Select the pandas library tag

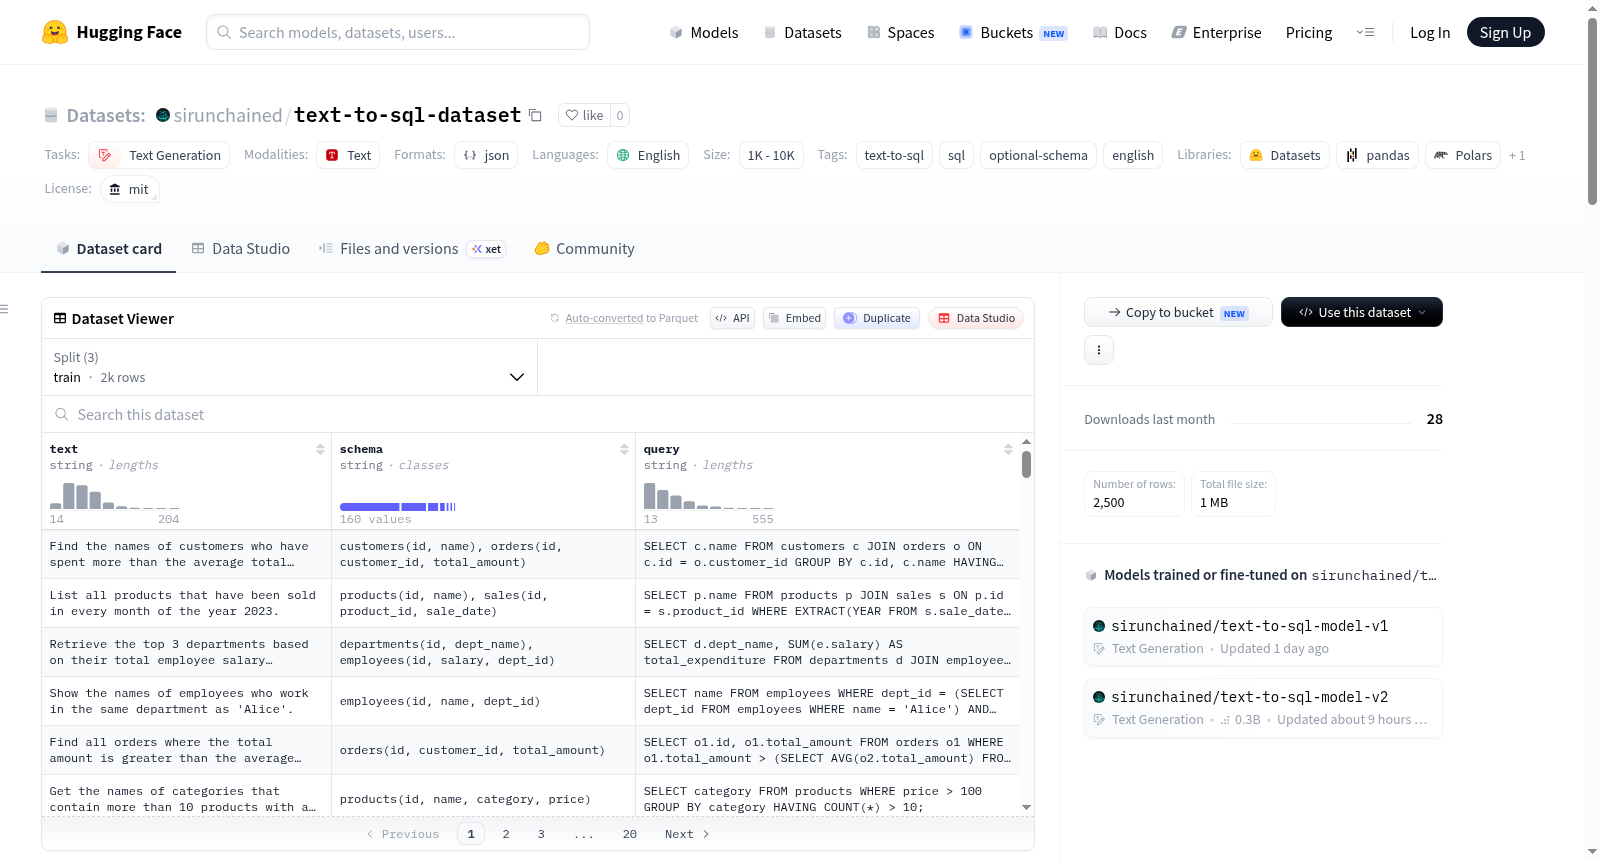pos(1377,155)
